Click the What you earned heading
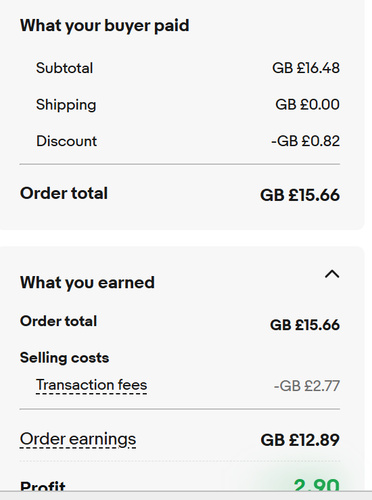372x500 pixels. click(87, 283)
